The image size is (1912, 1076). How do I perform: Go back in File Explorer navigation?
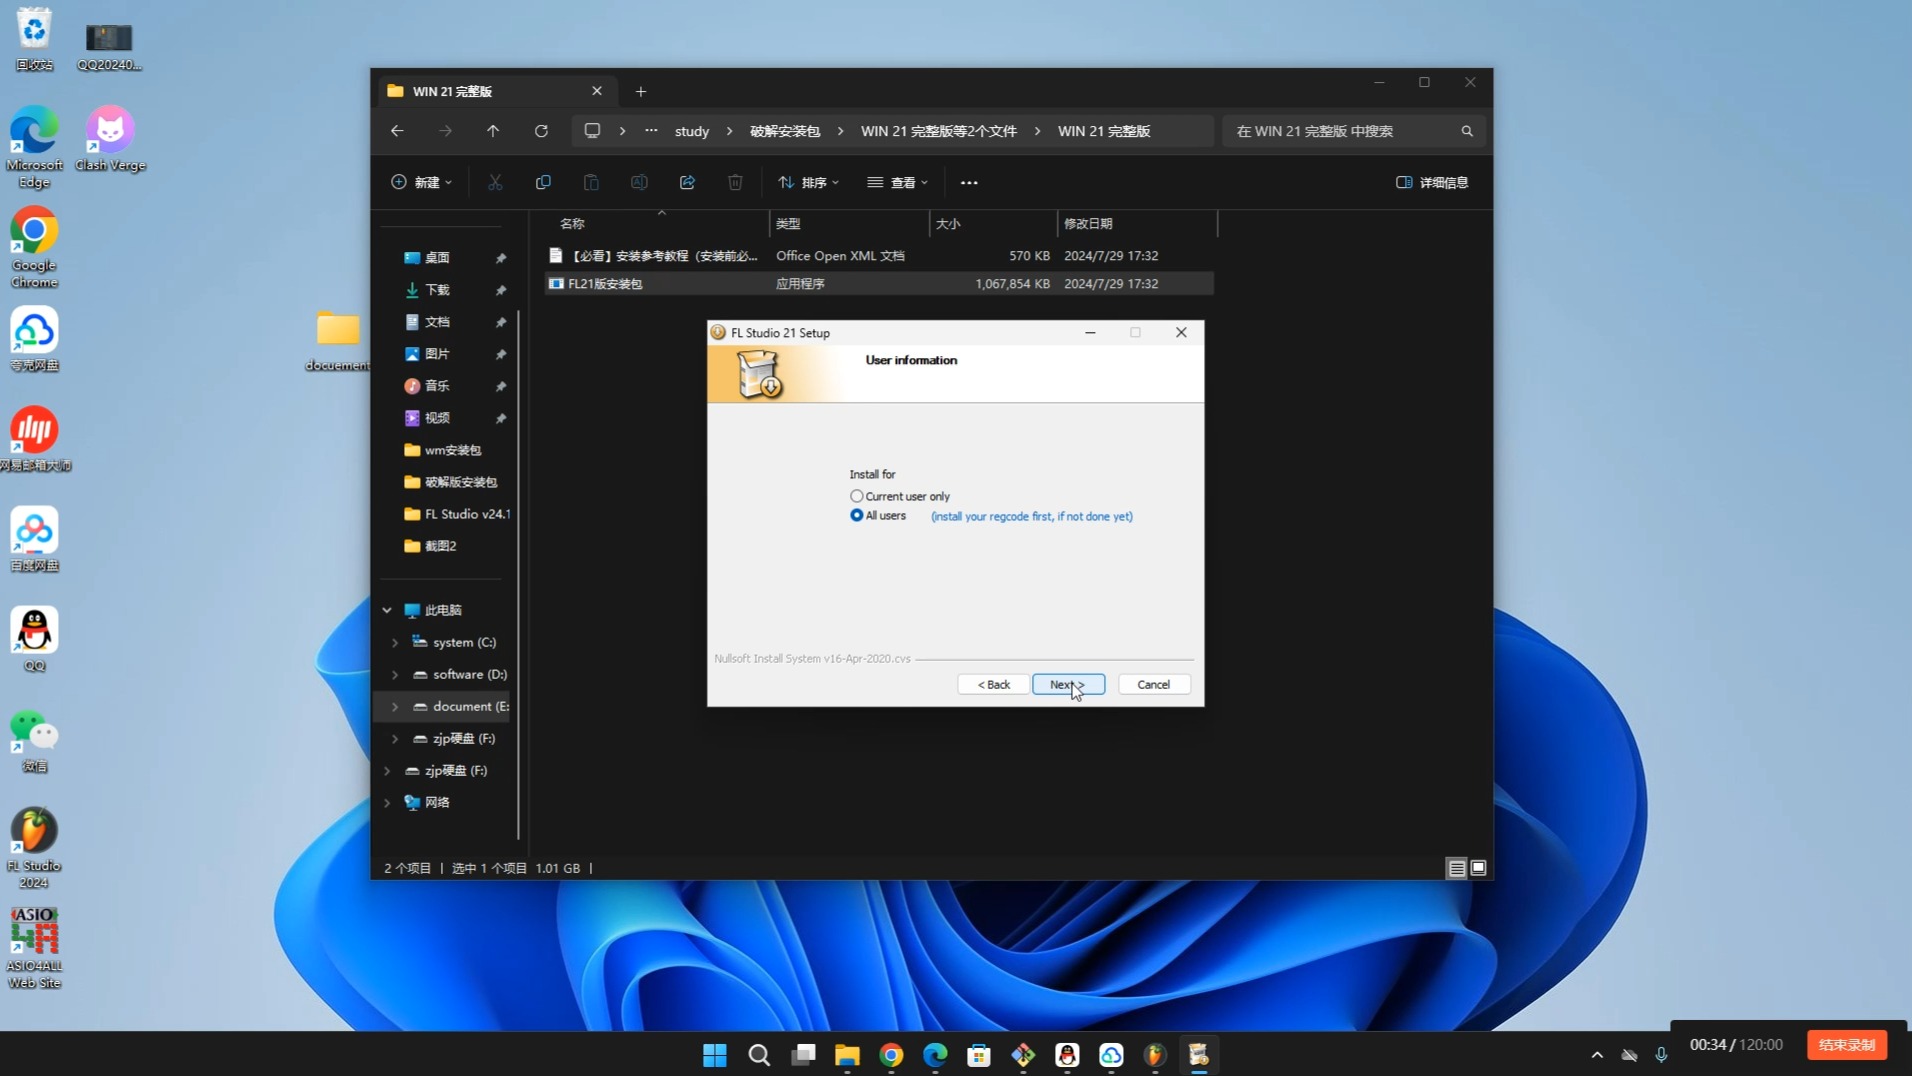coord(397,131)
